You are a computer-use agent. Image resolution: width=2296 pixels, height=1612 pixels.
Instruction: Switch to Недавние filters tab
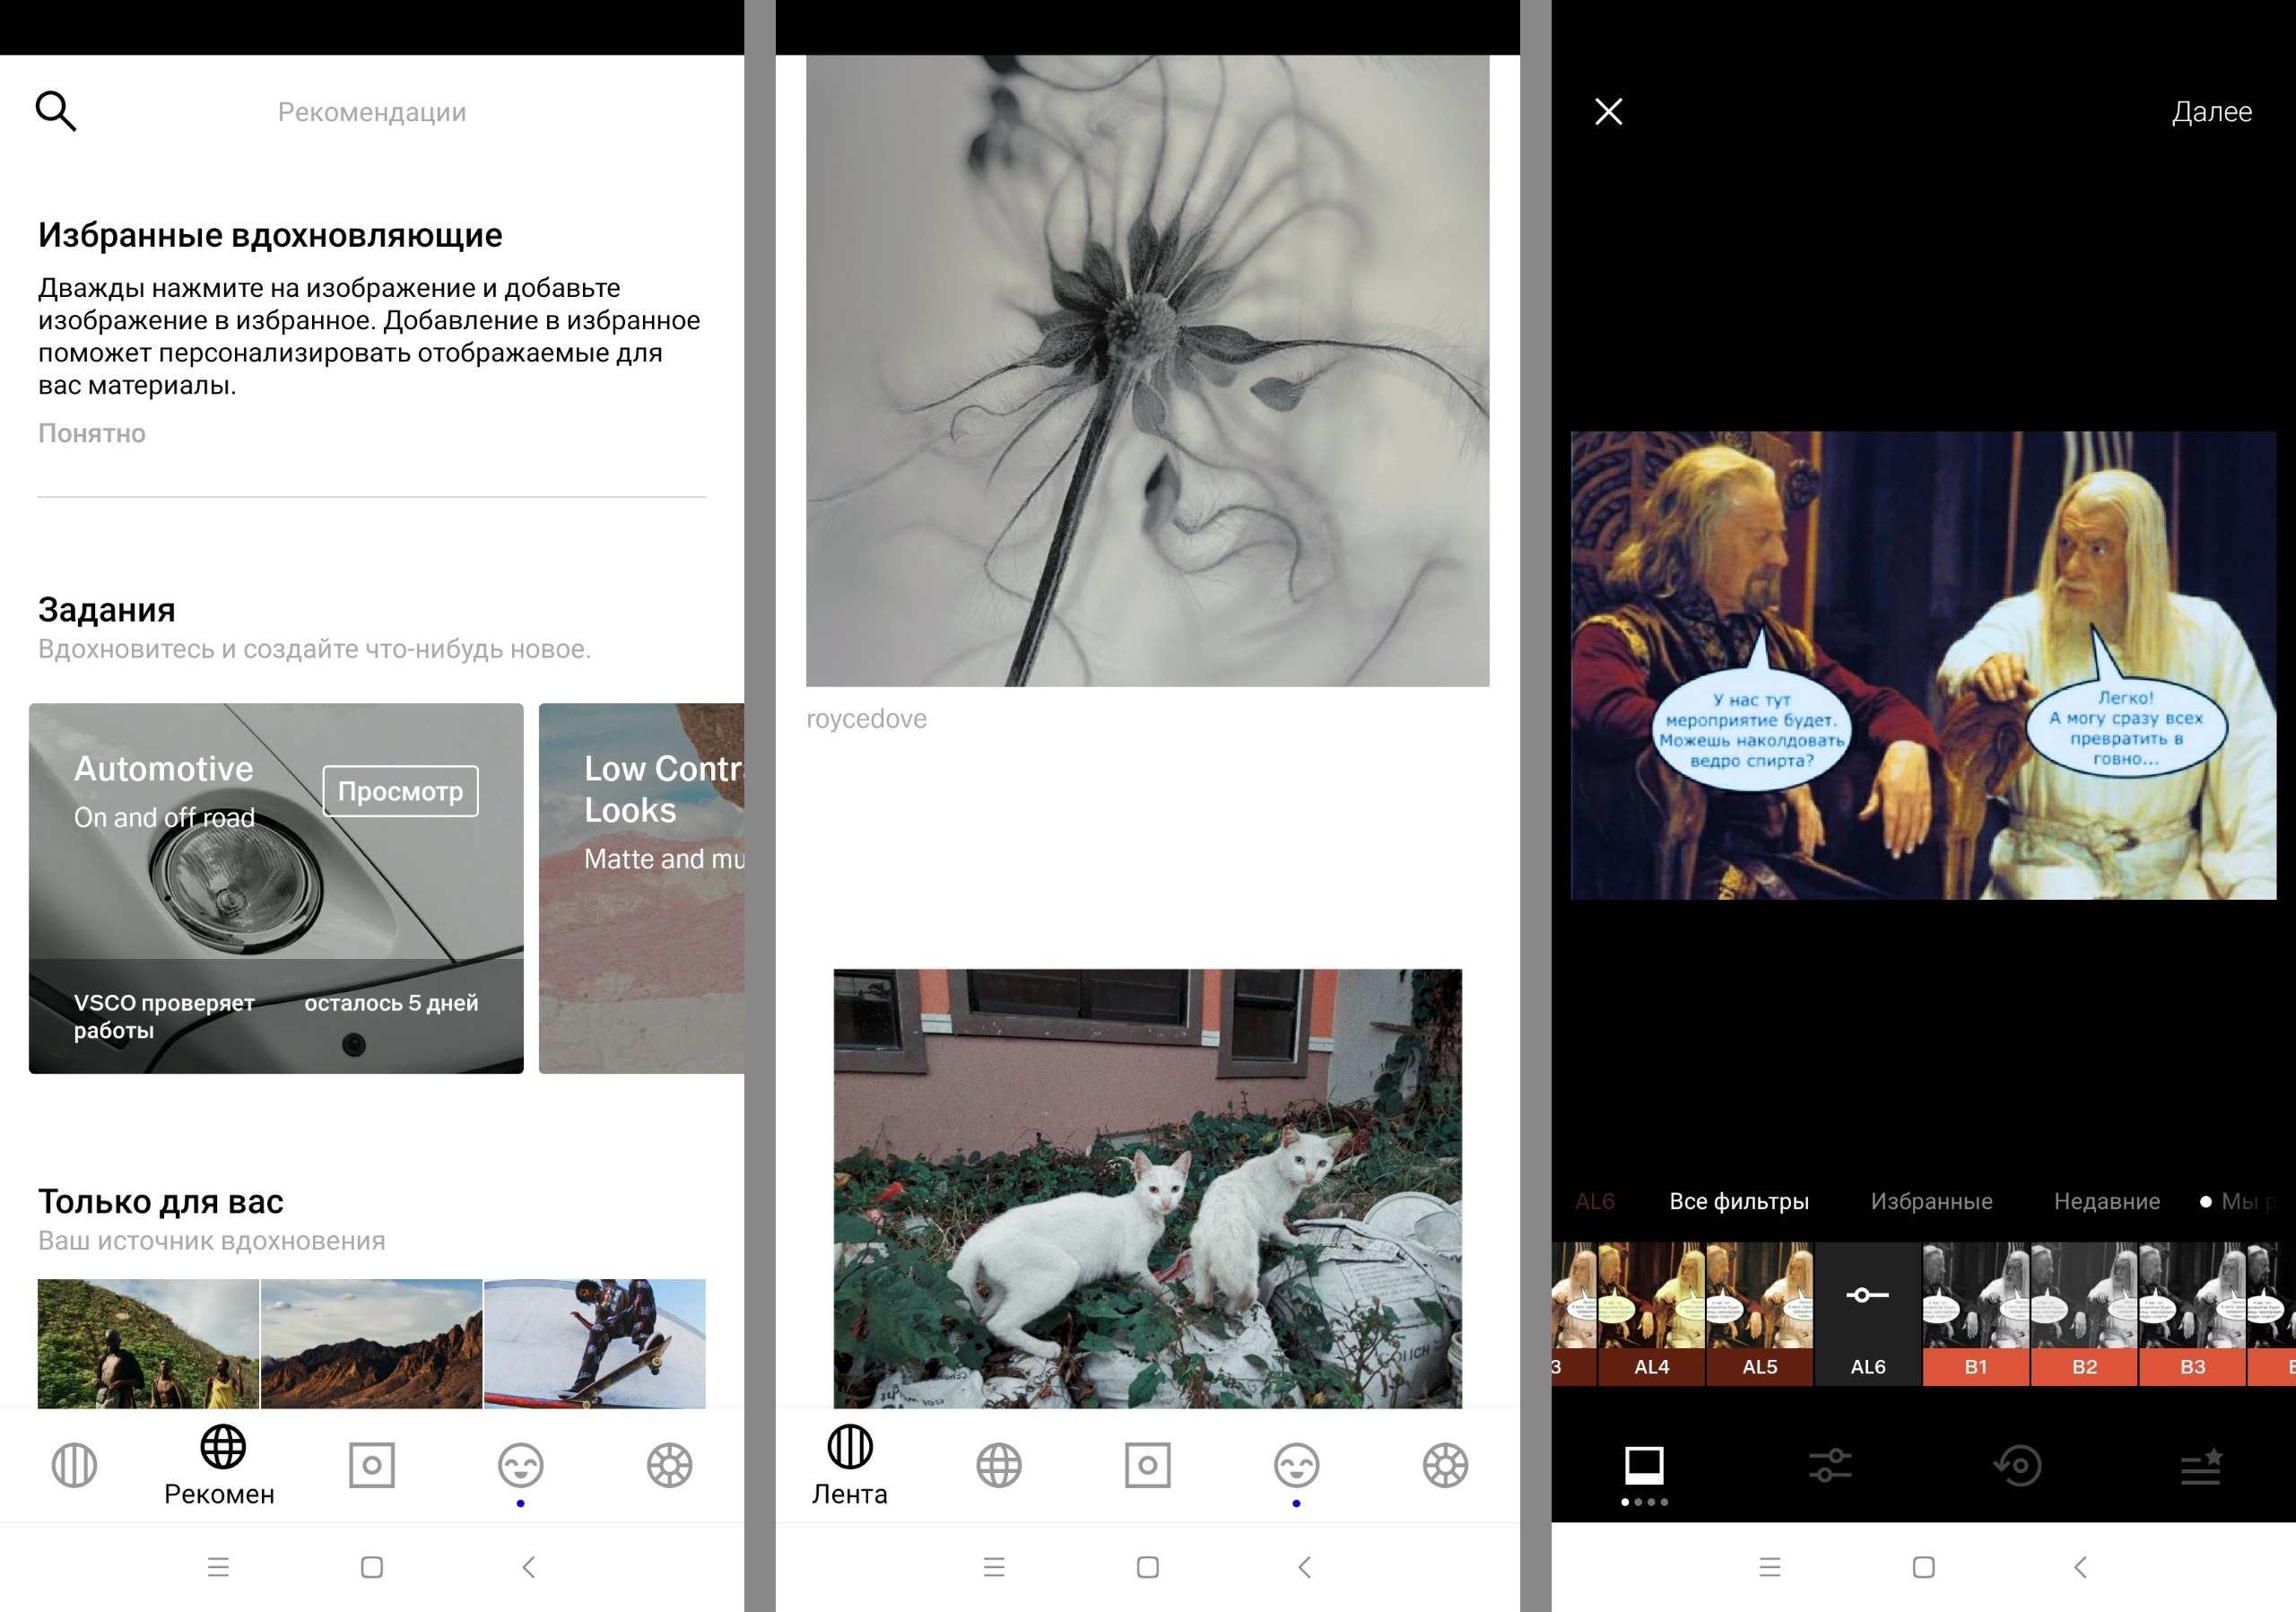[x=2106, y=1201]
